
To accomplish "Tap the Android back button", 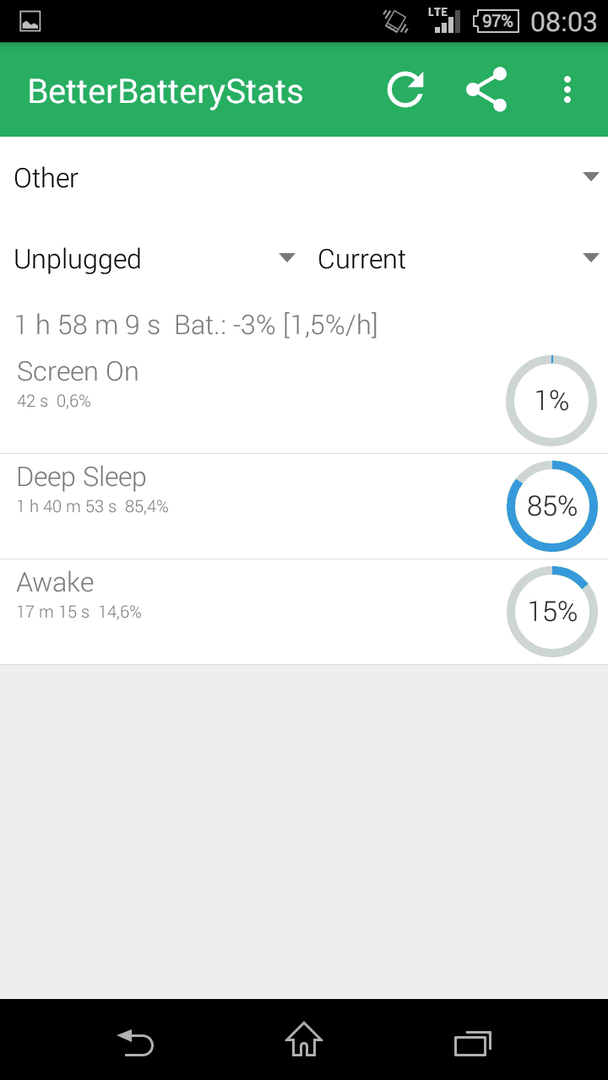I will pyautogui.click(x=135, y=1042).
